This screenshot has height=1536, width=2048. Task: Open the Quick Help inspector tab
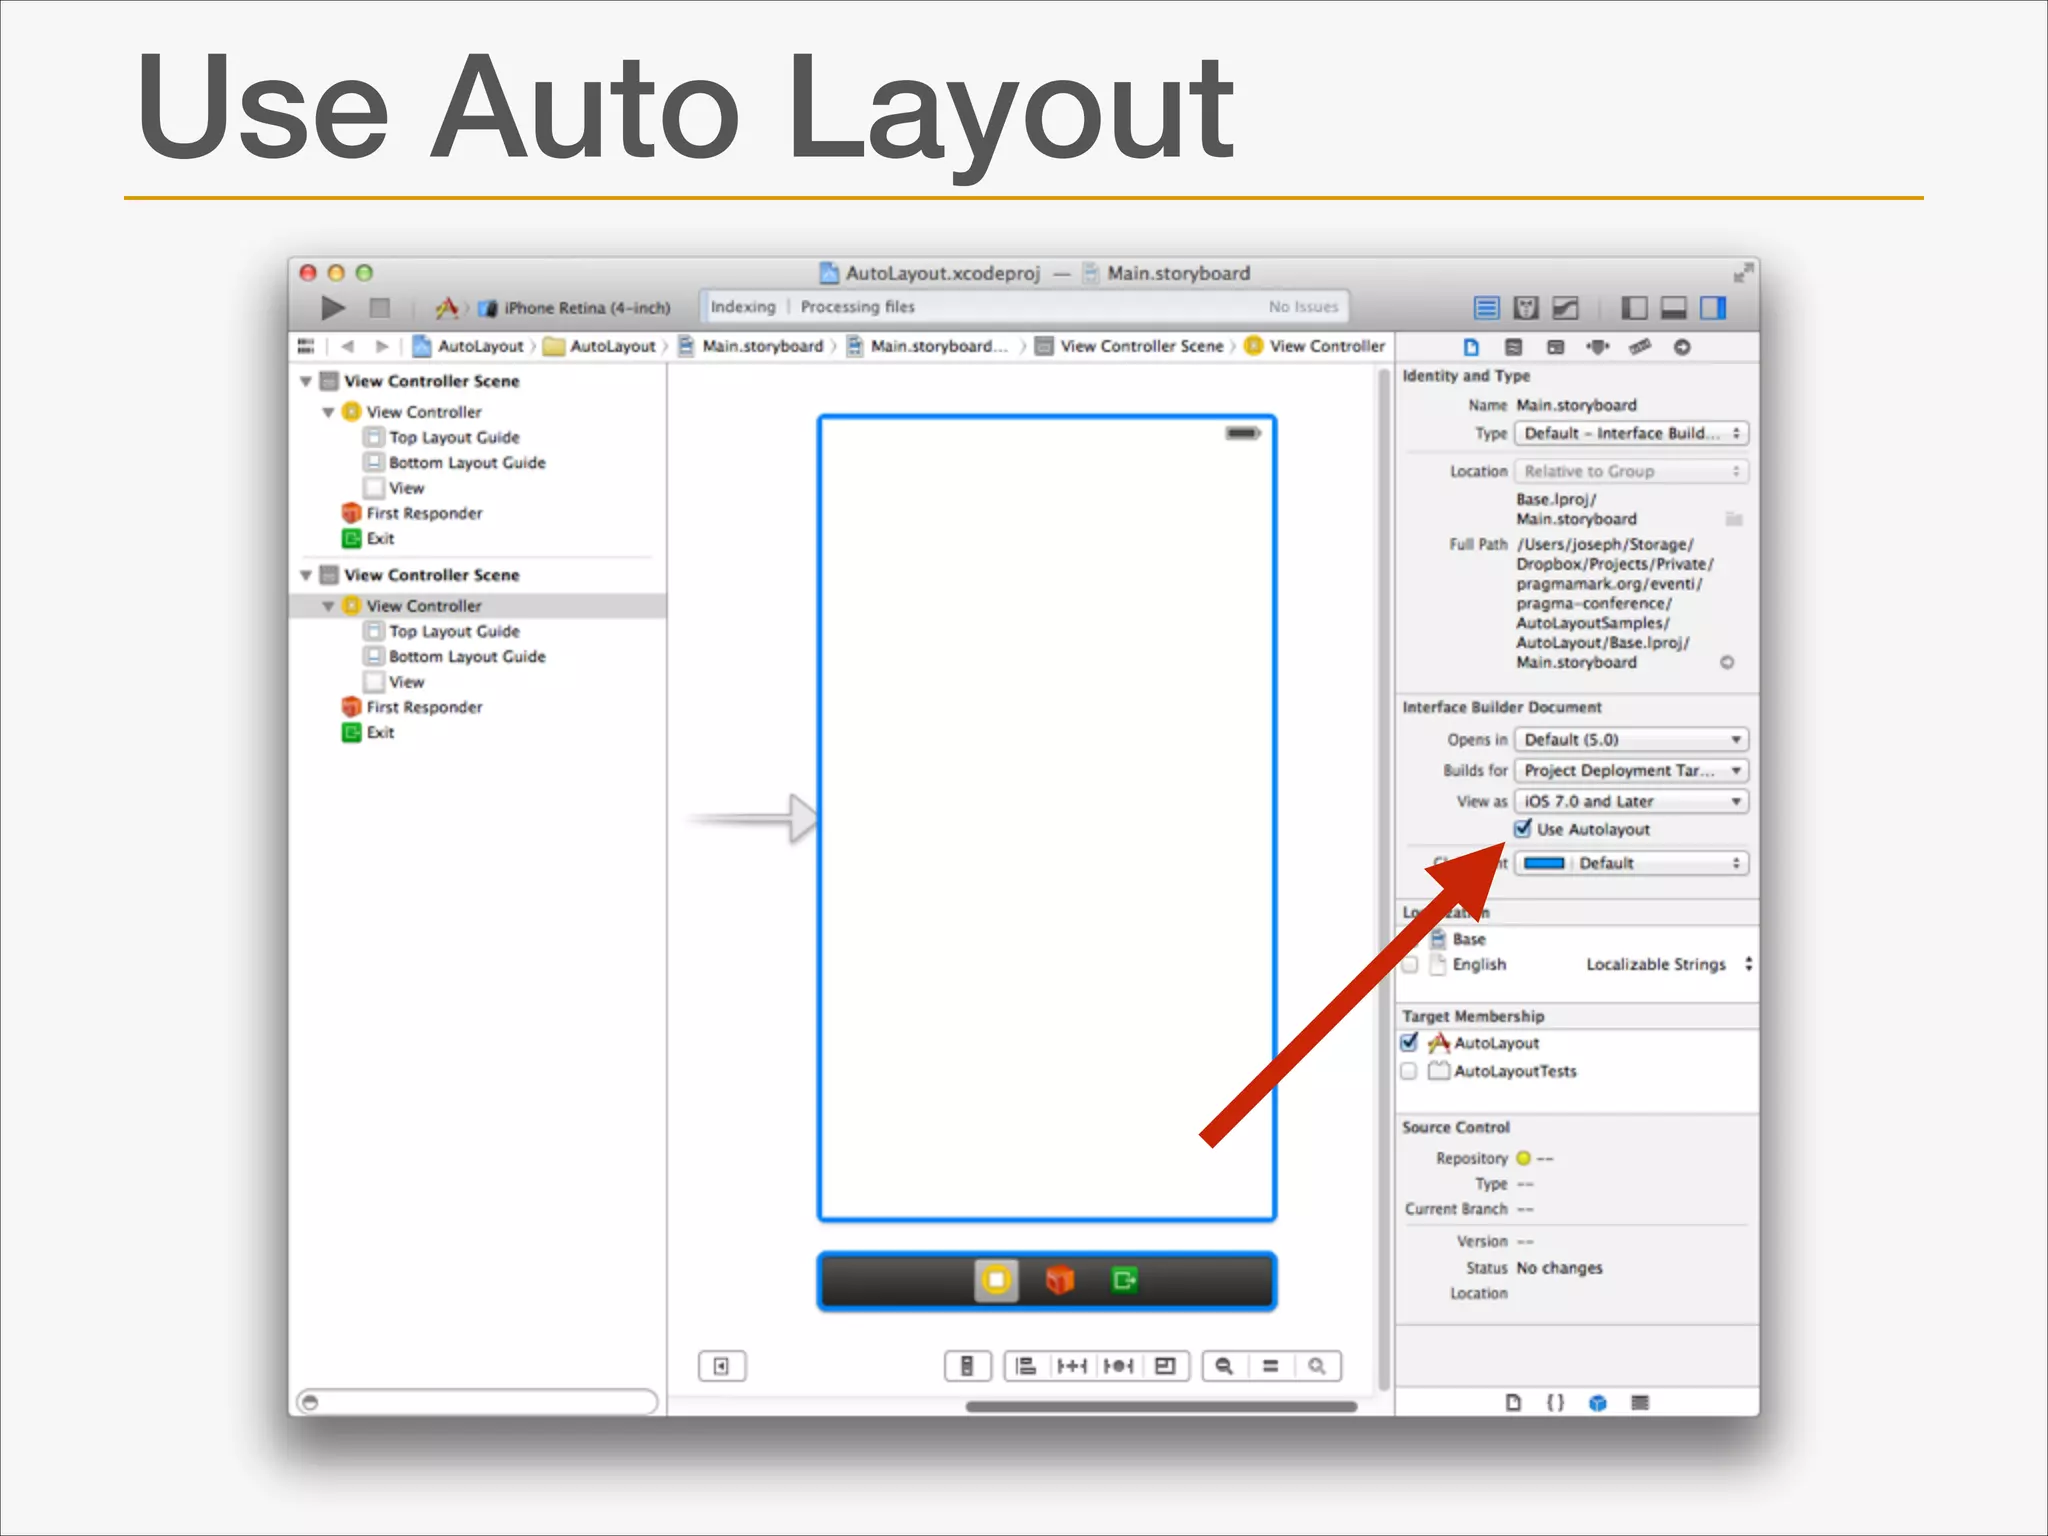click(1513, 347)
